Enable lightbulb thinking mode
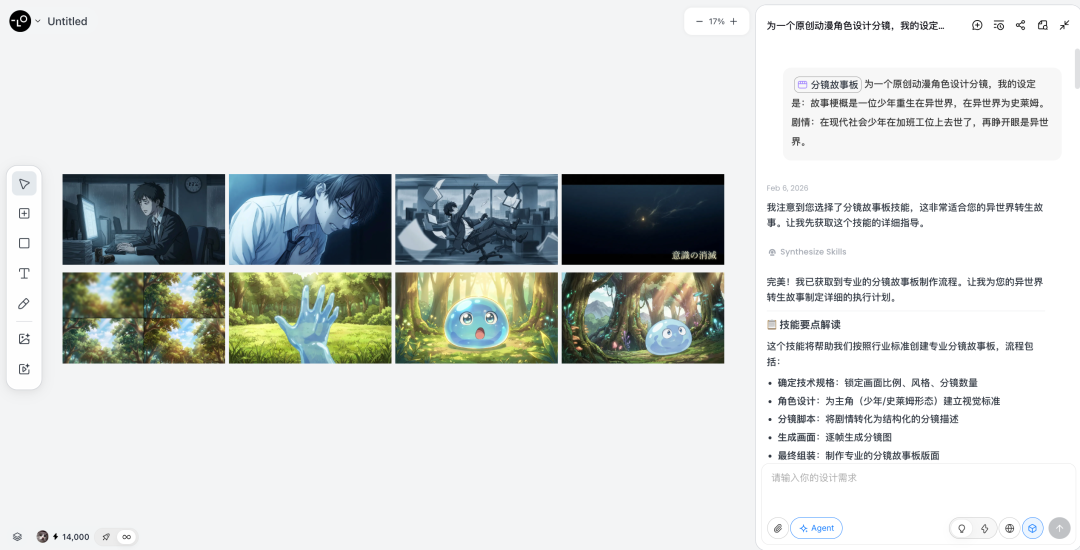Image resolution: width=1080 pixels, height=550 pixels. point(962,528)
